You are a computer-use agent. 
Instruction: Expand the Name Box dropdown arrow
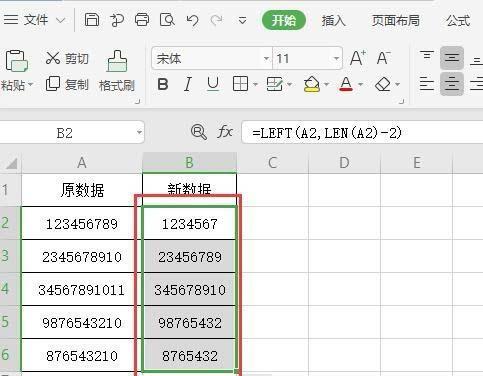pyautogui.click(x=139, y=132)
